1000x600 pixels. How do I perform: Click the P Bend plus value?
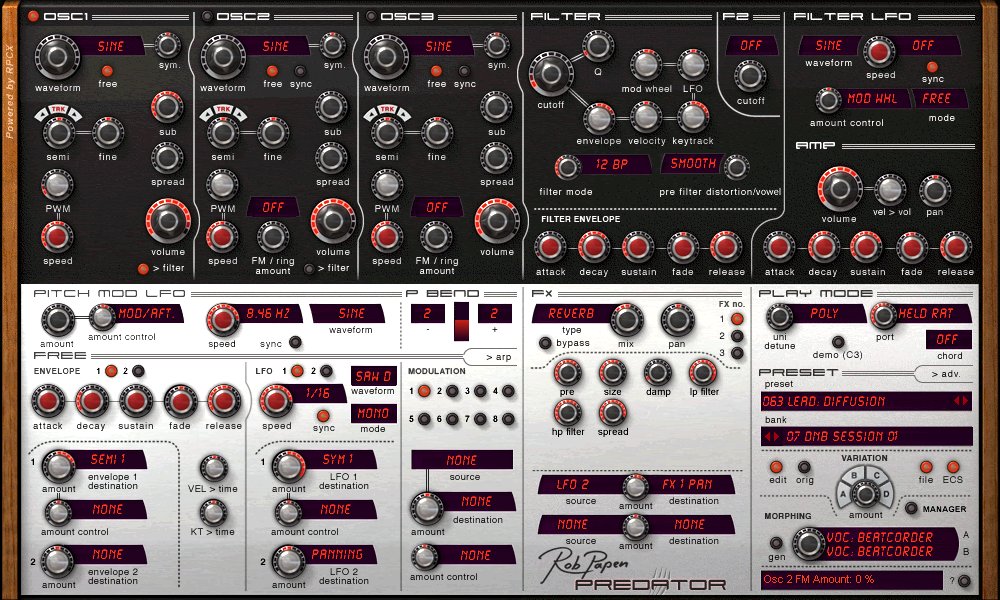[495, 314]
